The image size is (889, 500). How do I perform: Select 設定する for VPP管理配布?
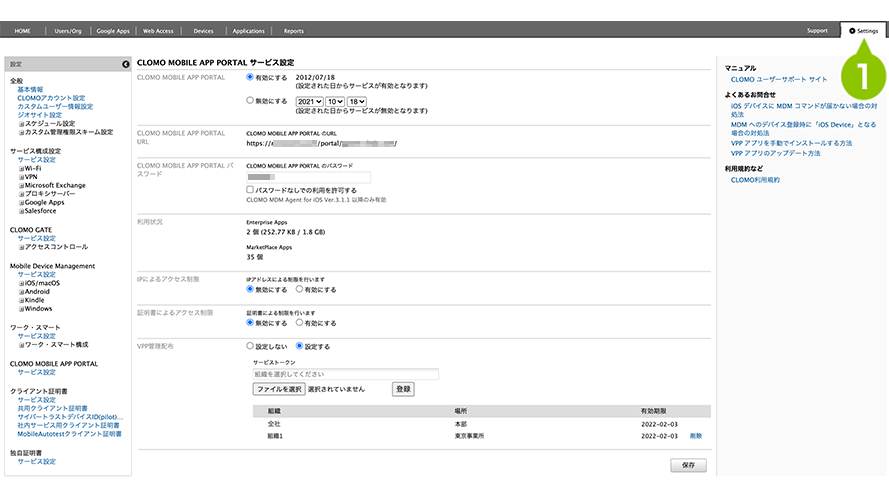pos(299,346)
